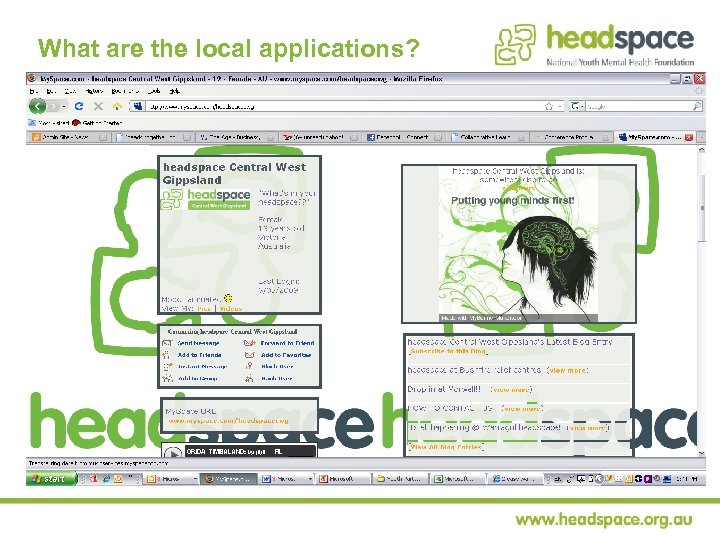The image size is (720, 540).
Task: Switch to the Facebook tab
Action: (x=404, y=137)
